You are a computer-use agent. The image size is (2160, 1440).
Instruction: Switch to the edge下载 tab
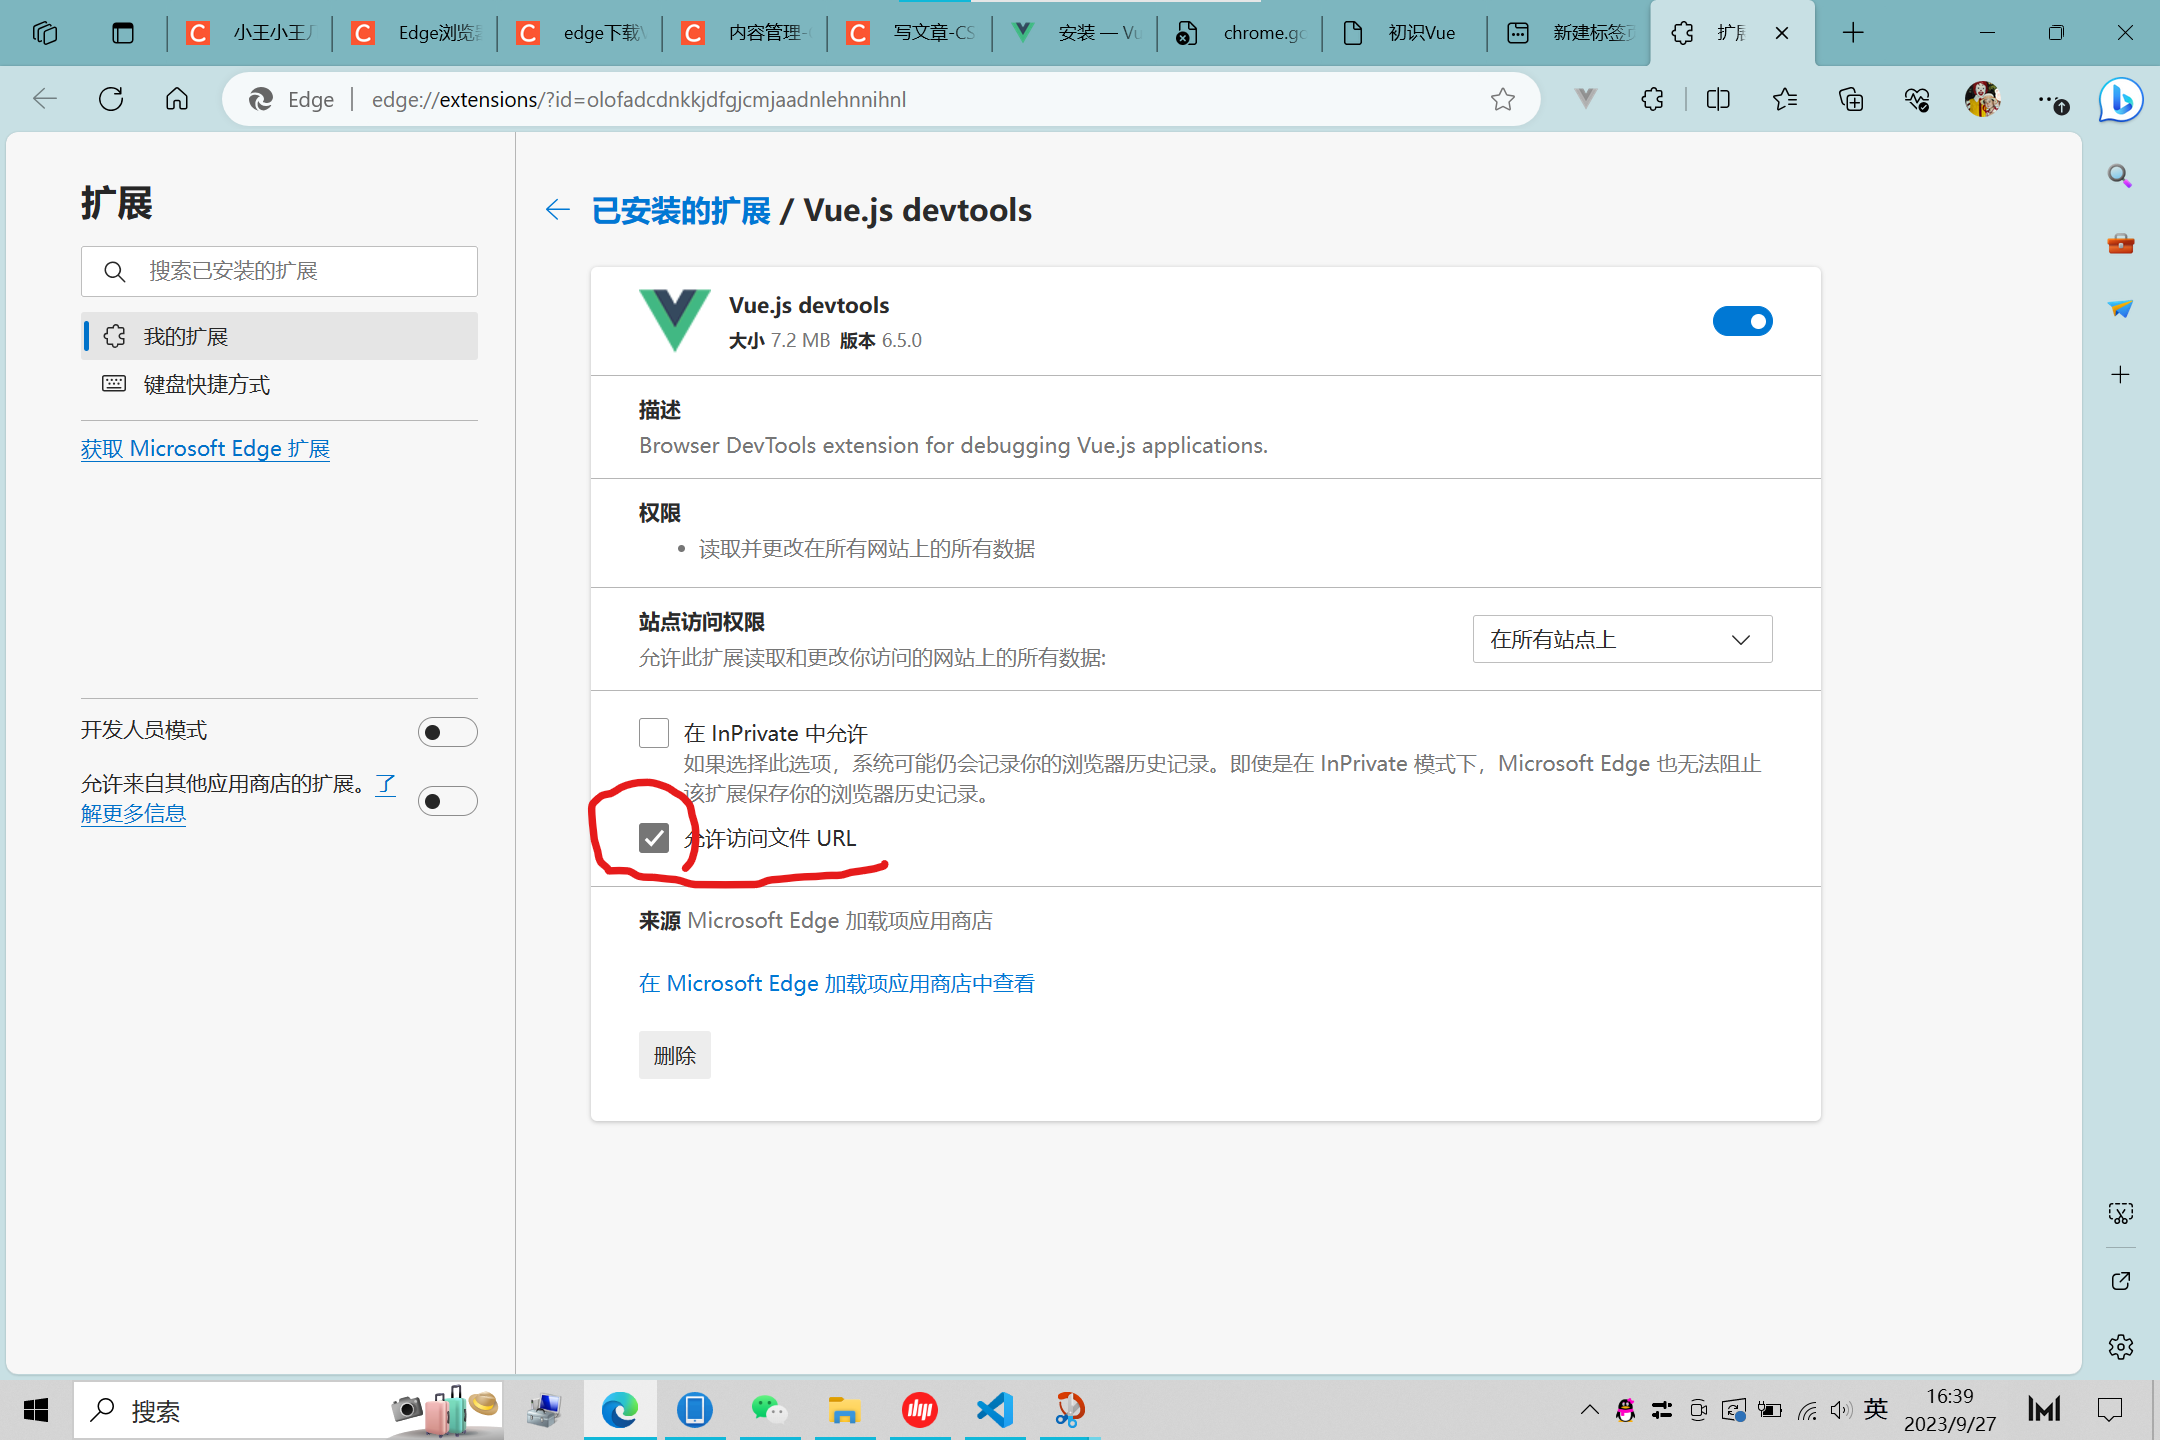tap(578, 33)
